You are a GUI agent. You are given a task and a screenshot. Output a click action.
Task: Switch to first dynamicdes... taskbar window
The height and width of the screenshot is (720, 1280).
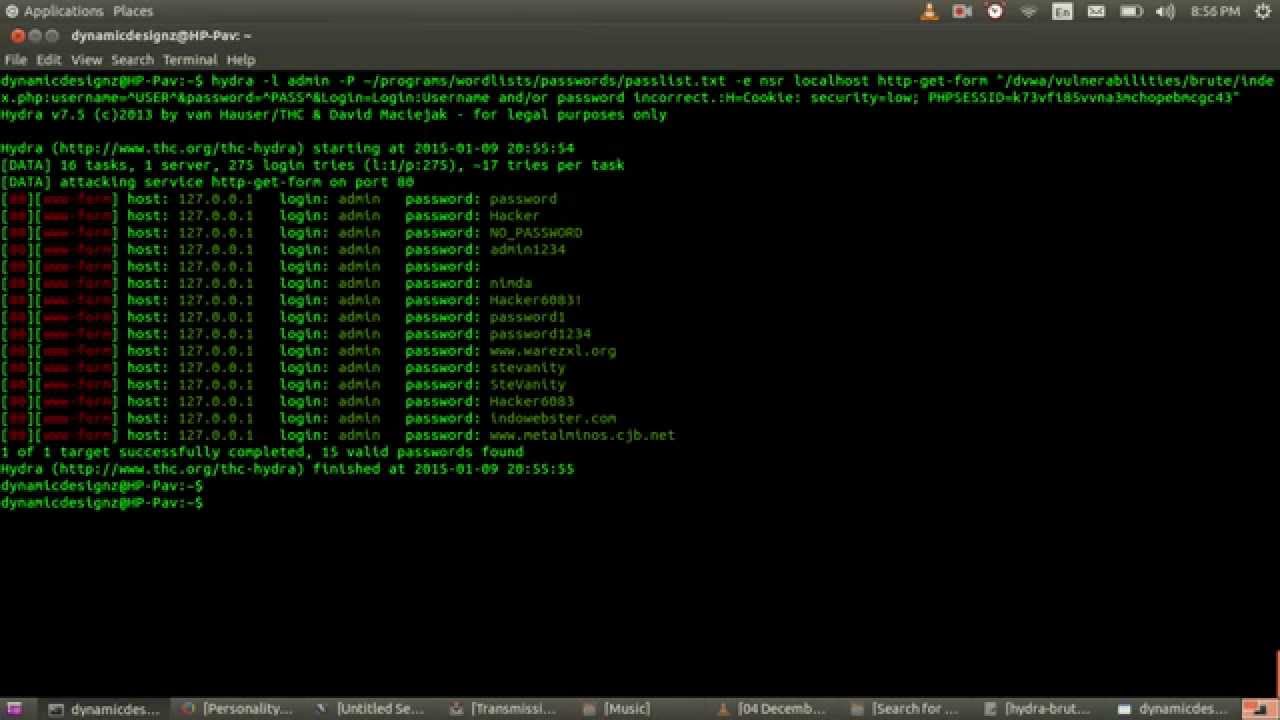click(x=106, y=709)
